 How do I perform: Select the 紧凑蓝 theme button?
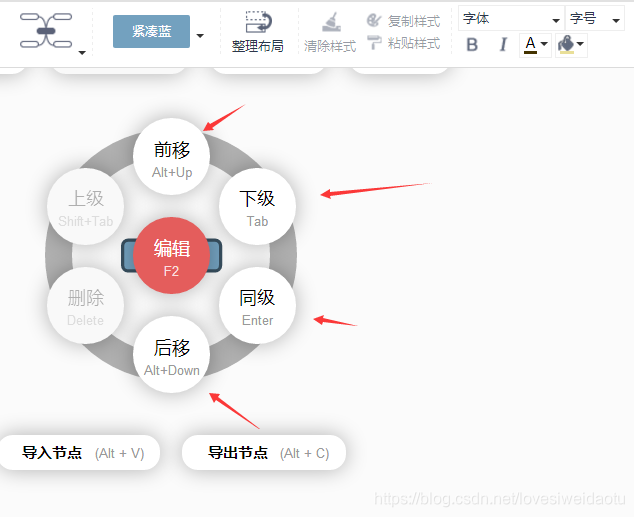[x=151, y=31]
